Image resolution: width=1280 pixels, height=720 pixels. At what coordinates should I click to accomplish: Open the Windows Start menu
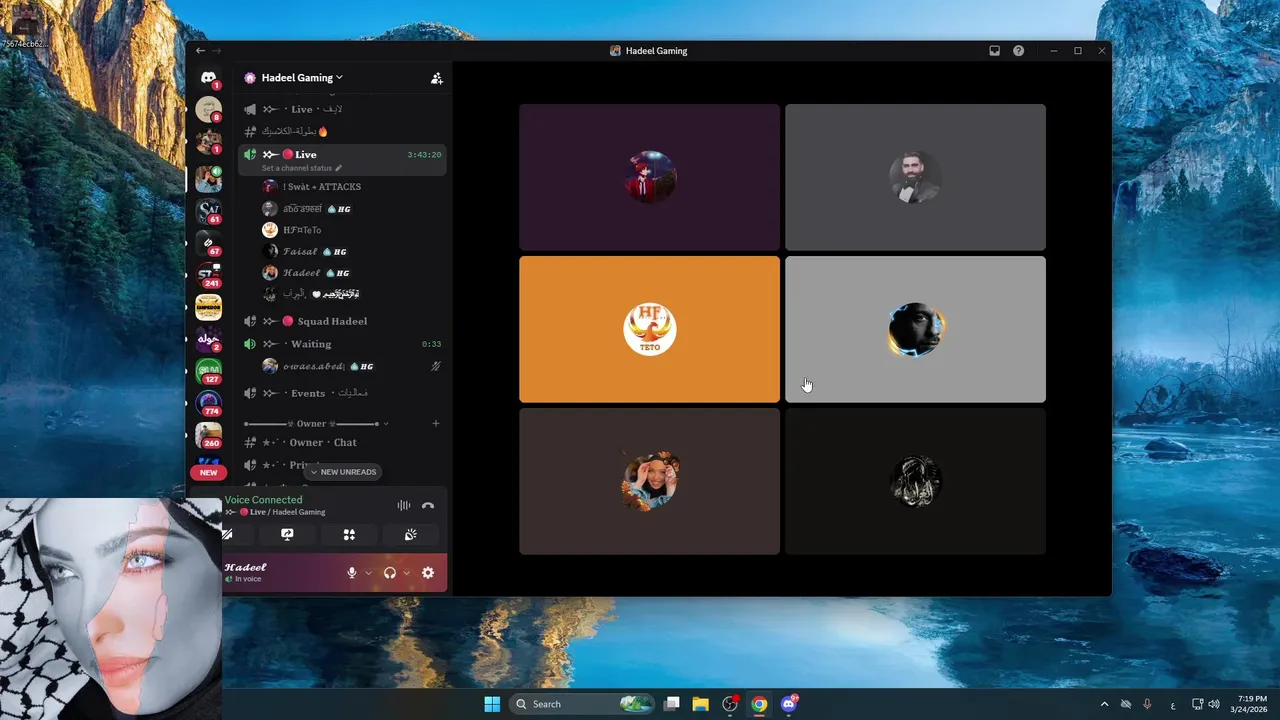click(x=492, y=704)
